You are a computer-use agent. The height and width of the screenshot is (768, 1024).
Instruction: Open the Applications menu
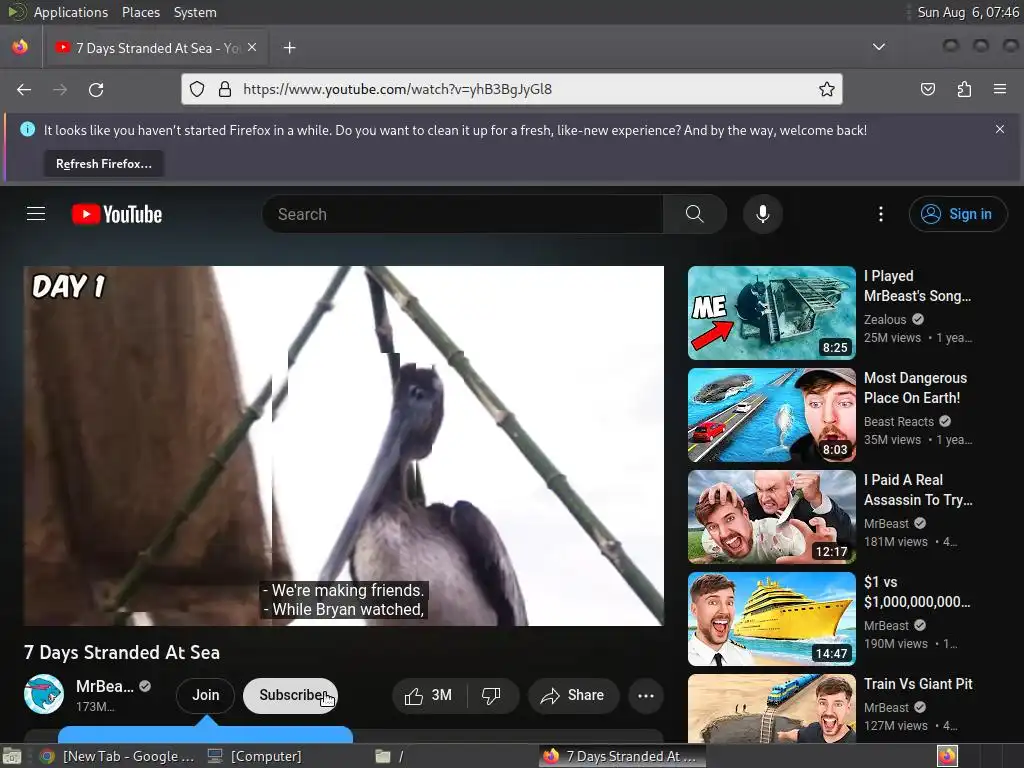71,12
